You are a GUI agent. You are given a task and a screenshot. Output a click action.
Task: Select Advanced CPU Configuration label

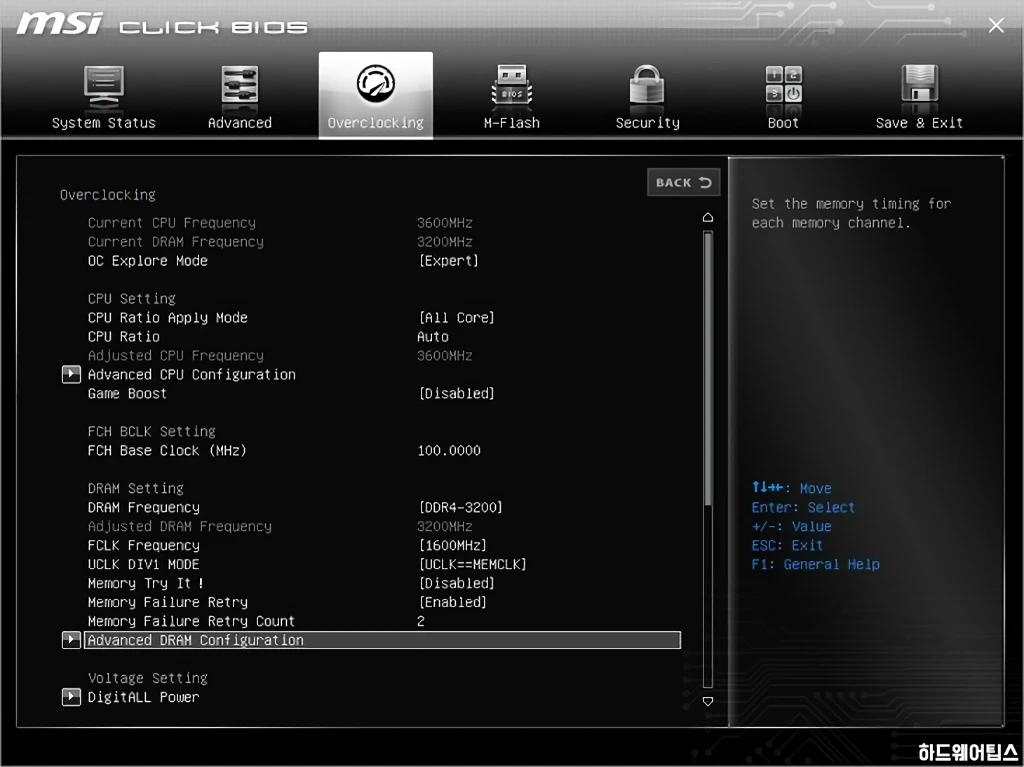pyautogui.click(x=192, y=374)
